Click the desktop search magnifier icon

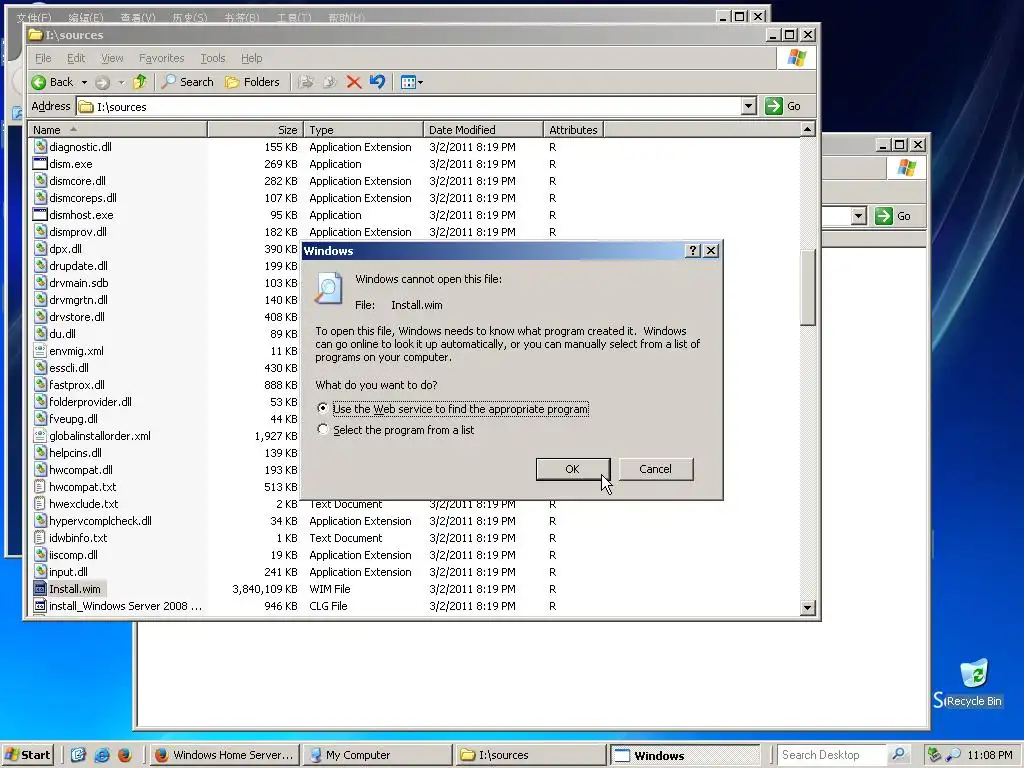[x=899, y=755]
